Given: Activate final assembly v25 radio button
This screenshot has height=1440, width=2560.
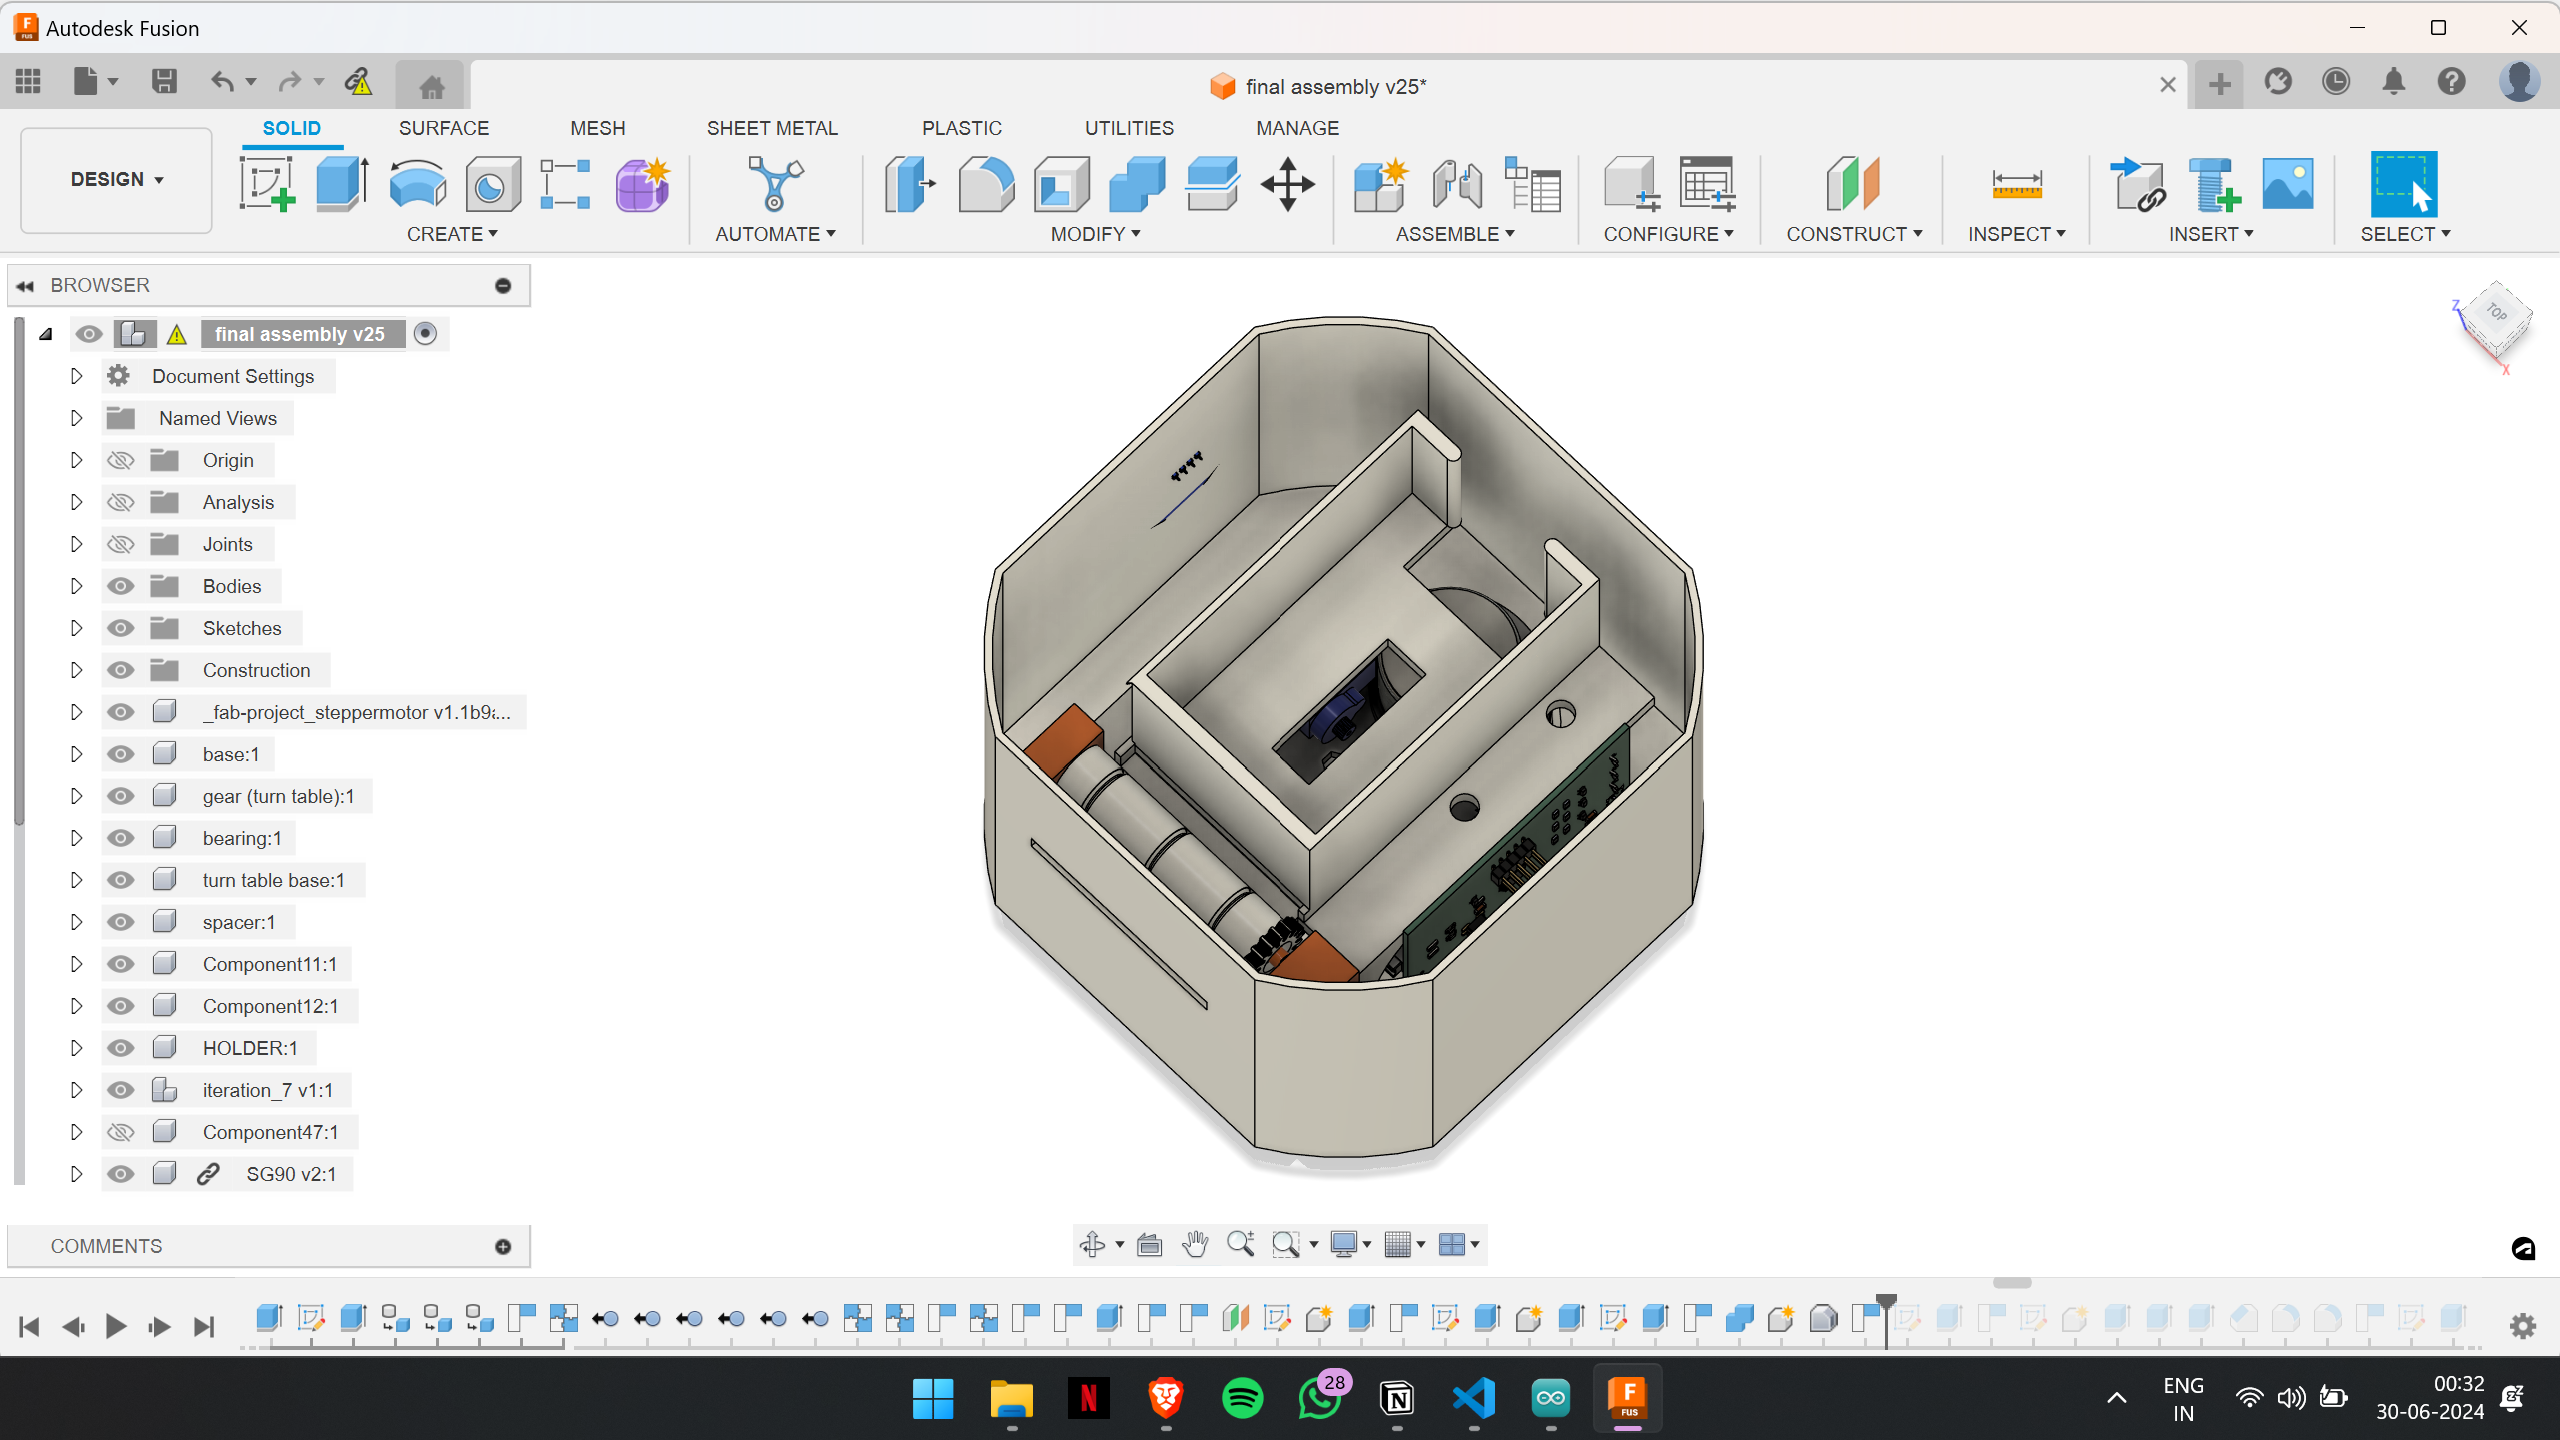Looking at the screenshot, I should (x=425, y=334).
